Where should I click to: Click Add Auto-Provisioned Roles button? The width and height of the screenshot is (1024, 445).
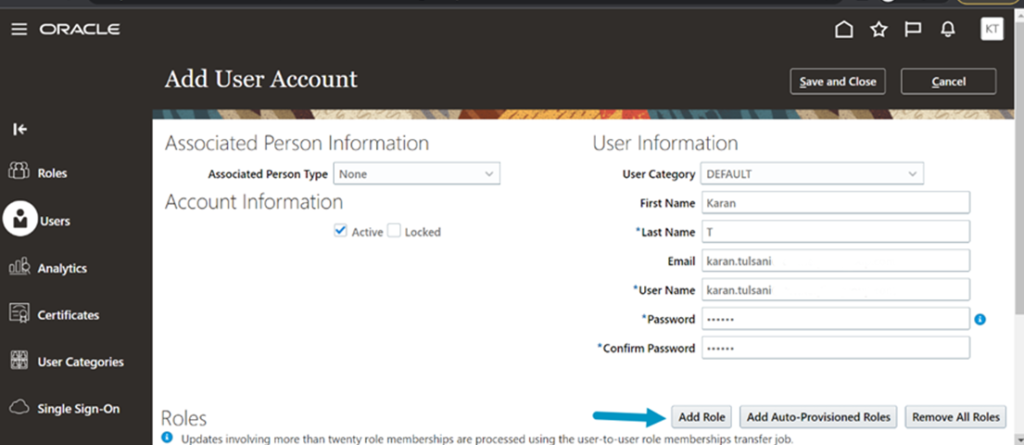[x=818, y=416]
